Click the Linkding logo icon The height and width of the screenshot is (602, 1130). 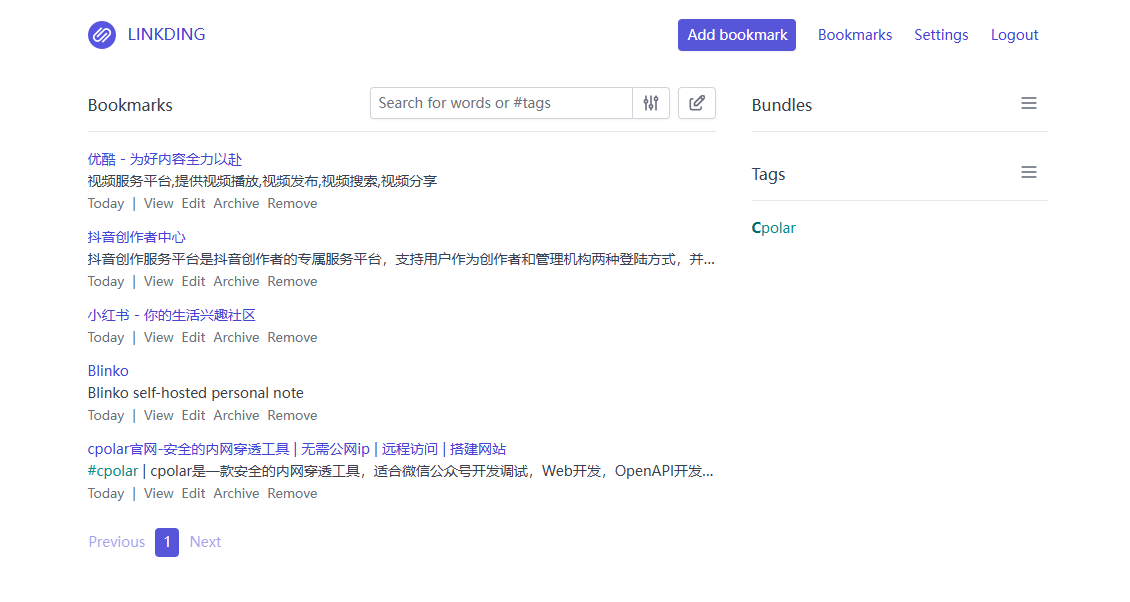102,35
